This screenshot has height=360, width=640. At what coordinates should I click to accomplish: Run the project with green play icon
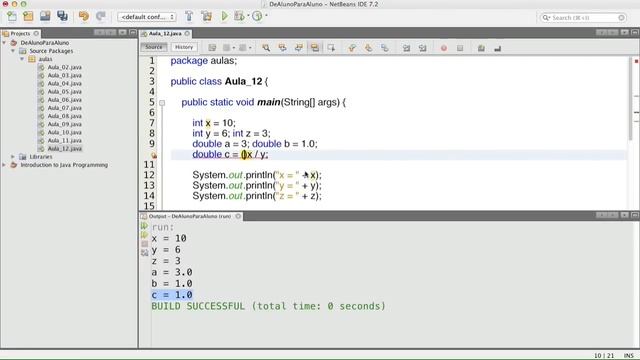[x=224, y=16]
